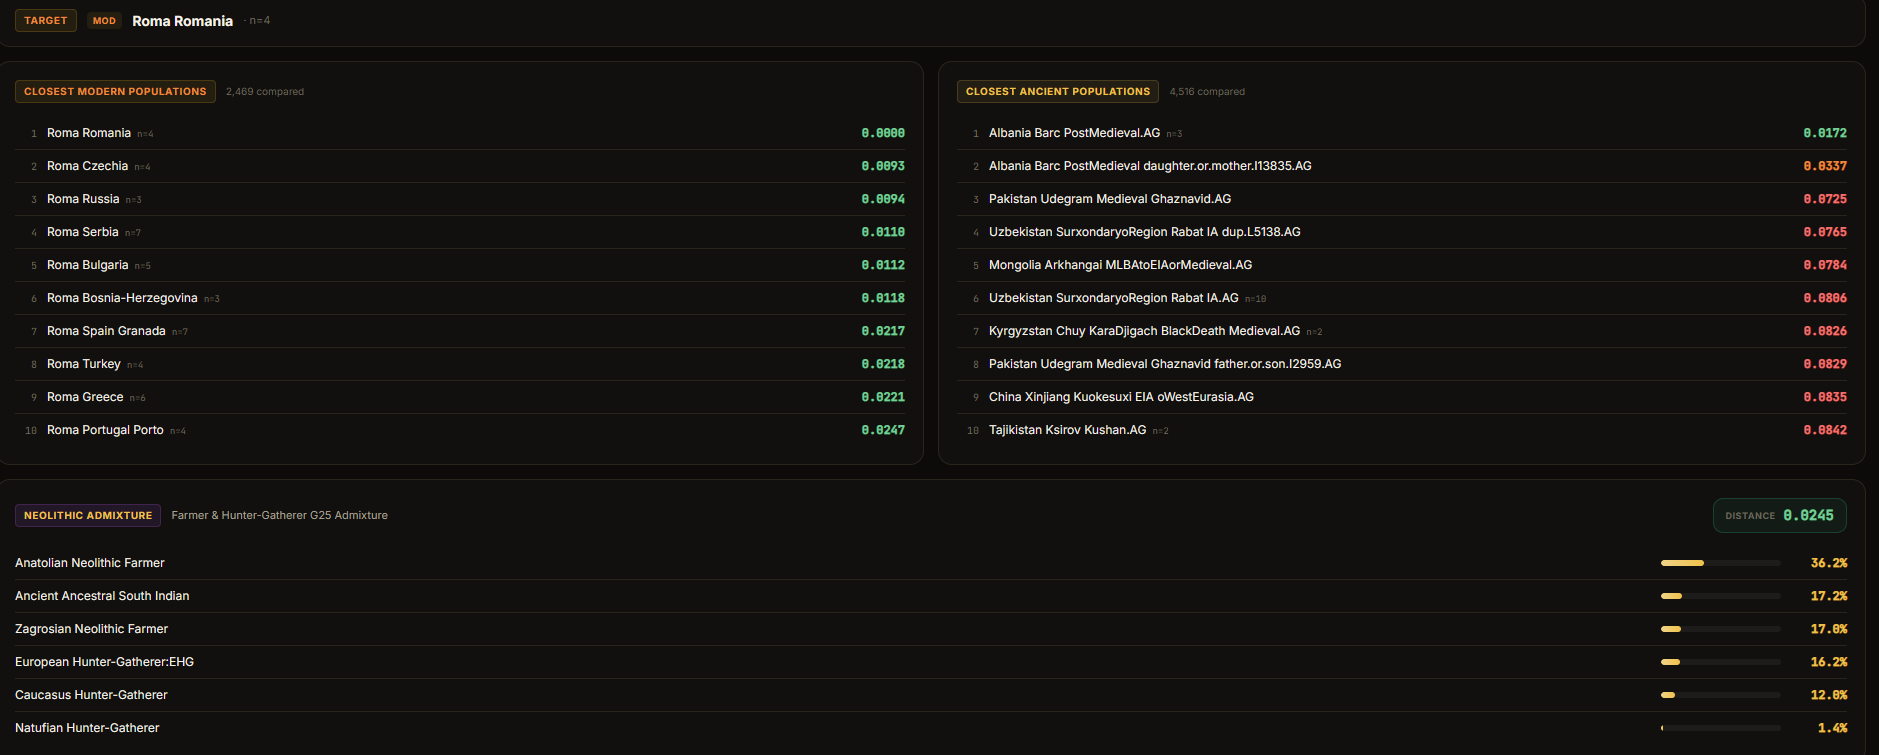This screenshot has height=755, width=1879.
Task: Select the Roma Spain Granada row
Action: click(x=460, y=331)
